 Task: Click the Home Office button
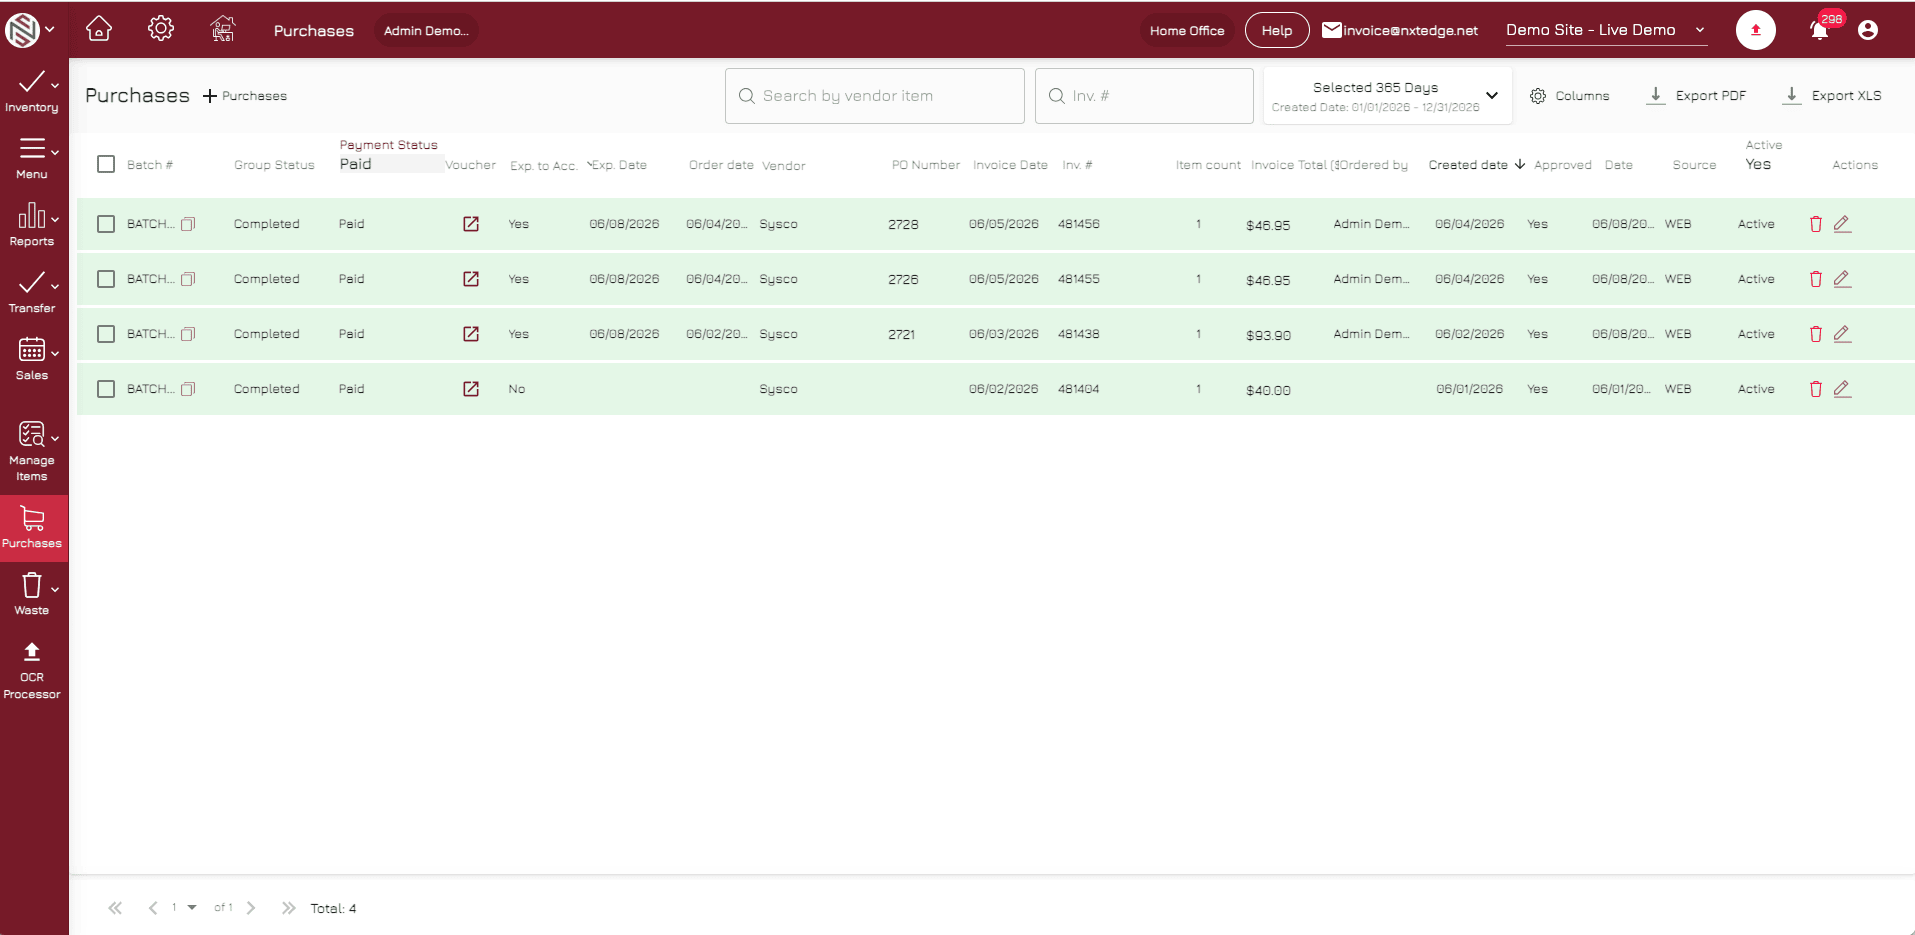1187,30
